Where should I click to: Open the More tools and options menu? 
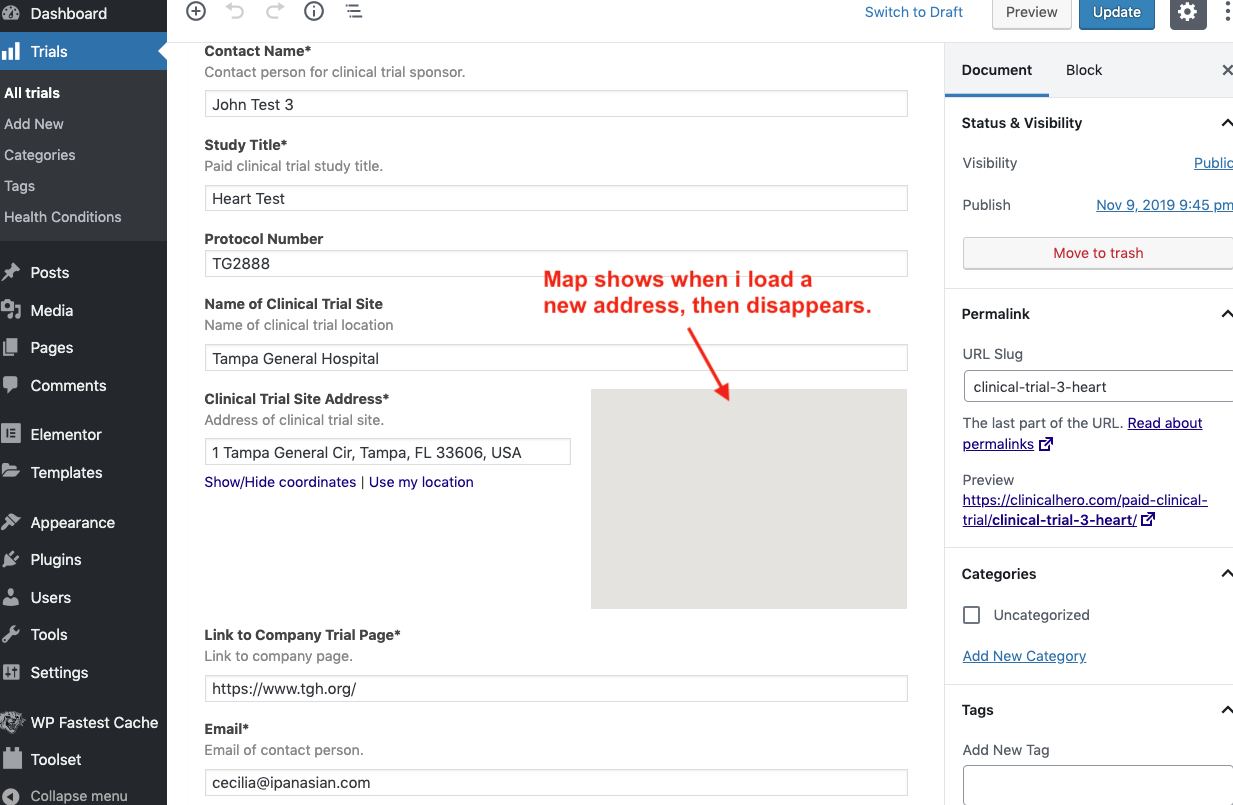(x=1227, y=12)
